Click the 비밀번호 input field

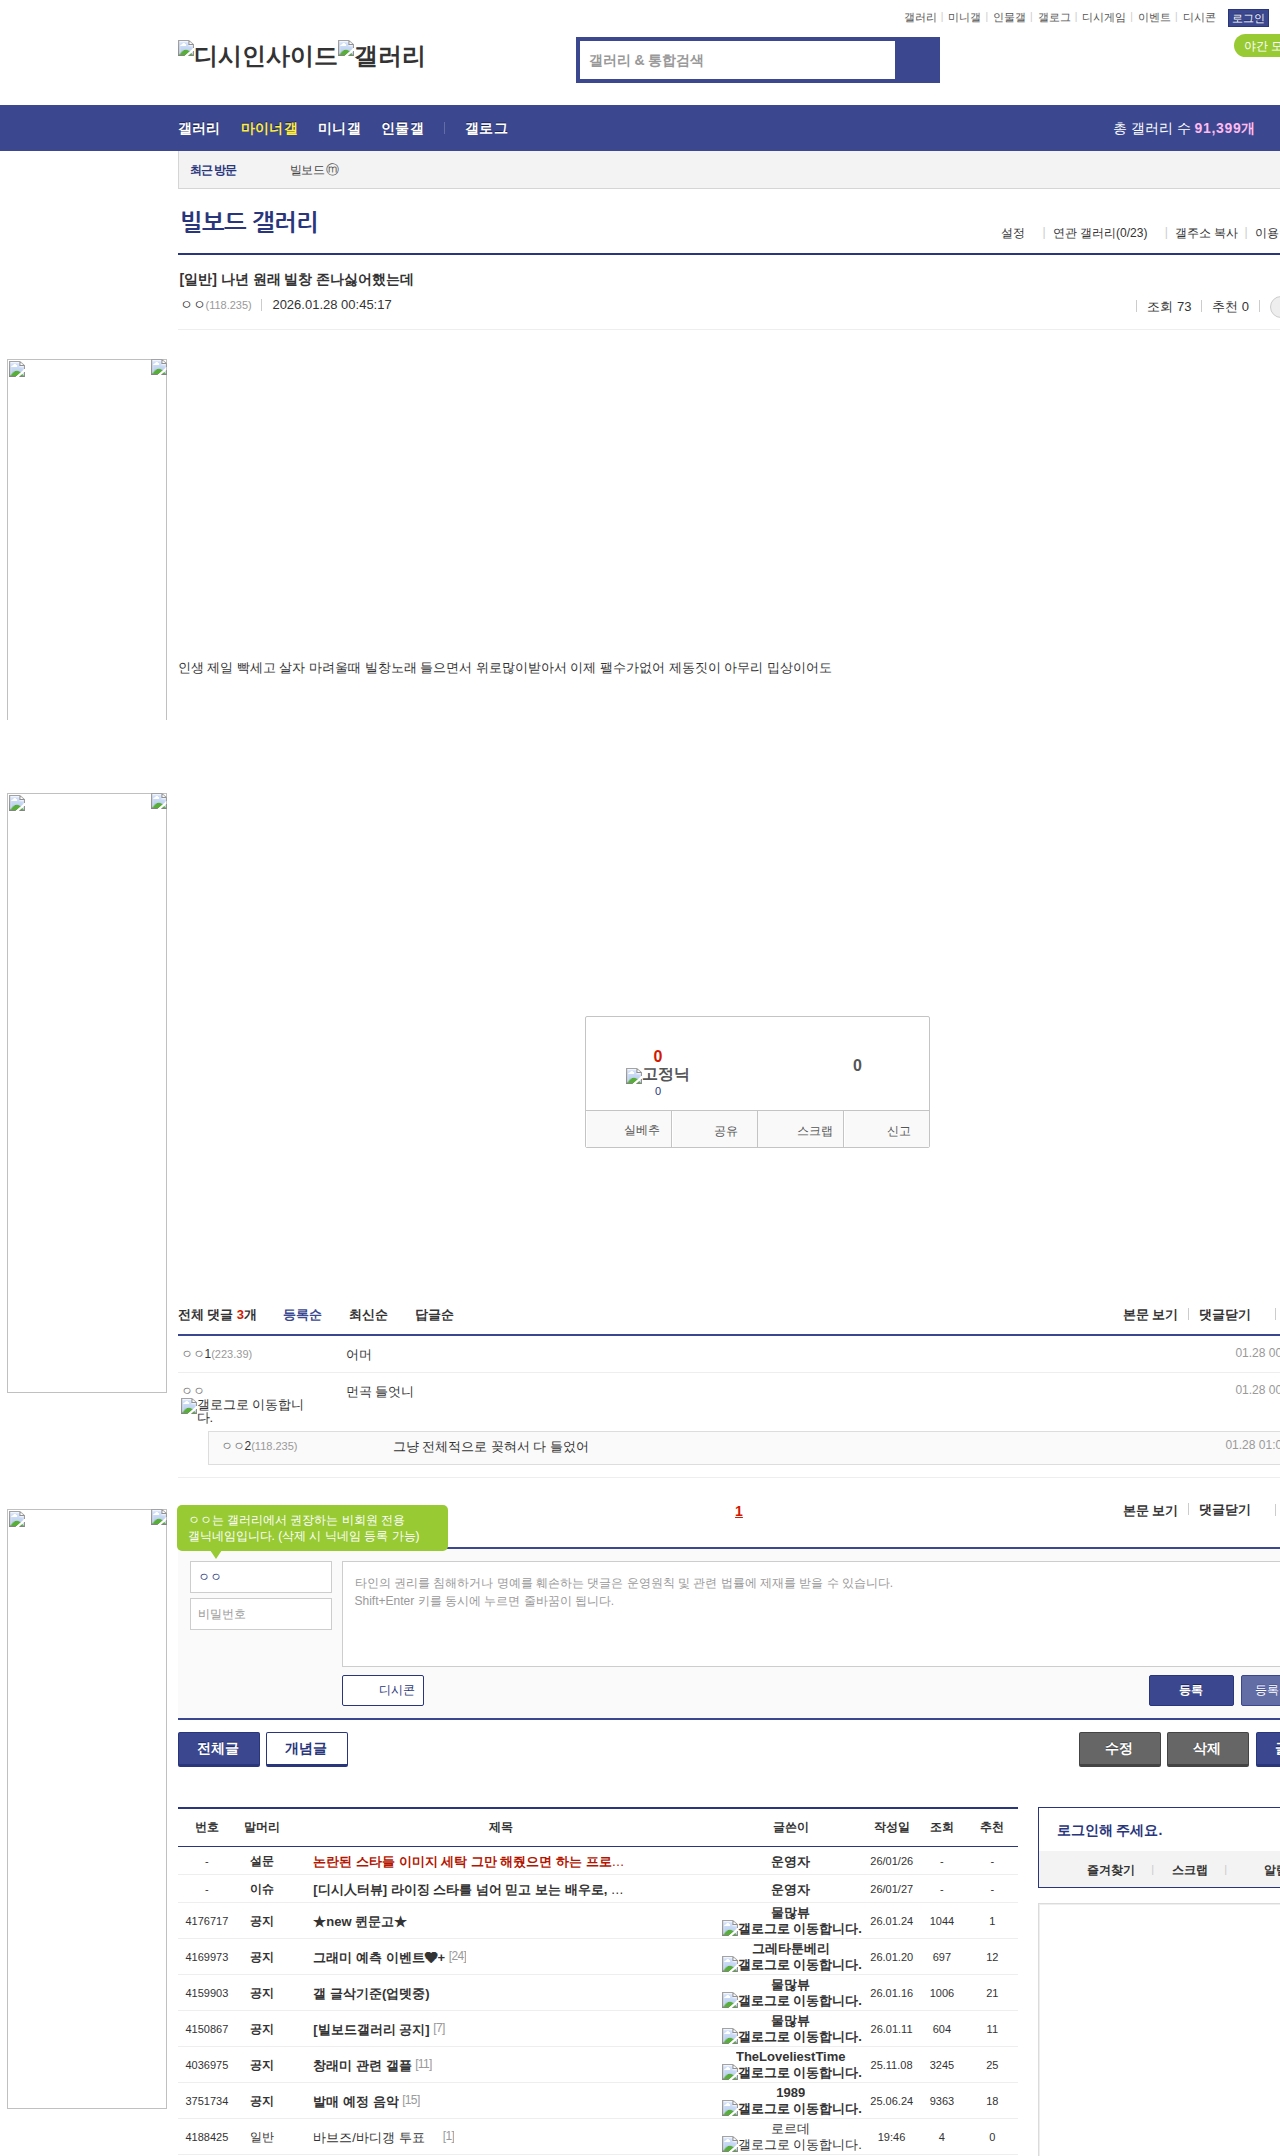click(x=260, y=1614)
